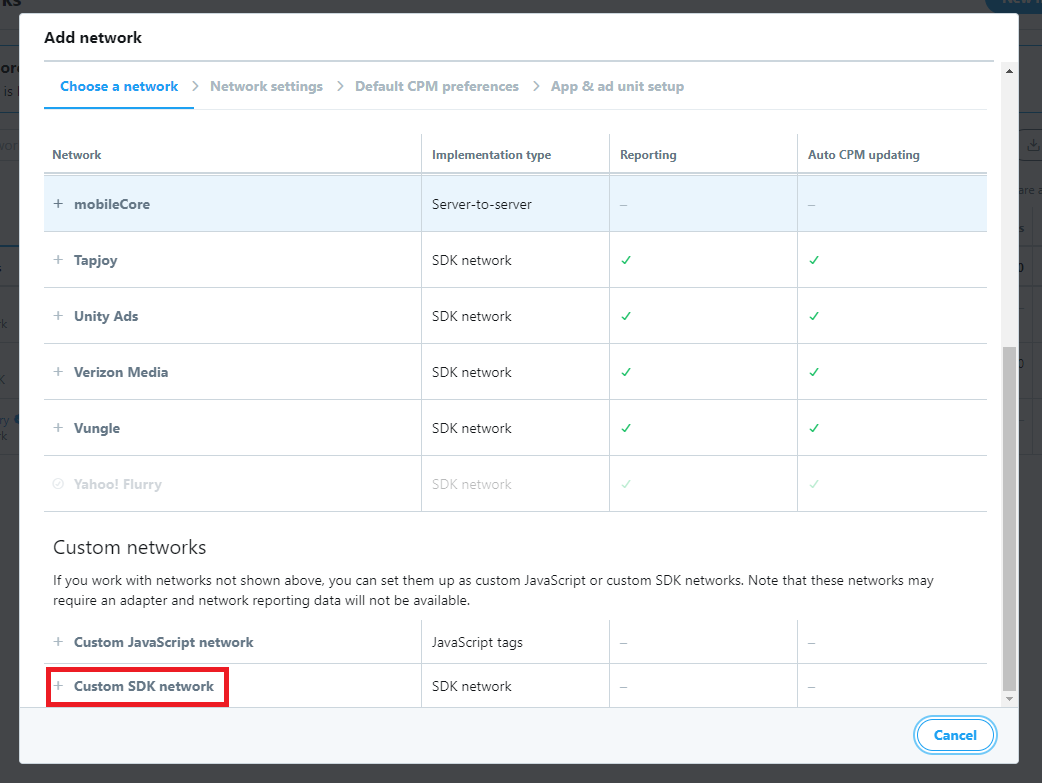This screenshot has height=783, width=1042.
Task: Open the Default CPM preferences step
Action: point(437,86)
